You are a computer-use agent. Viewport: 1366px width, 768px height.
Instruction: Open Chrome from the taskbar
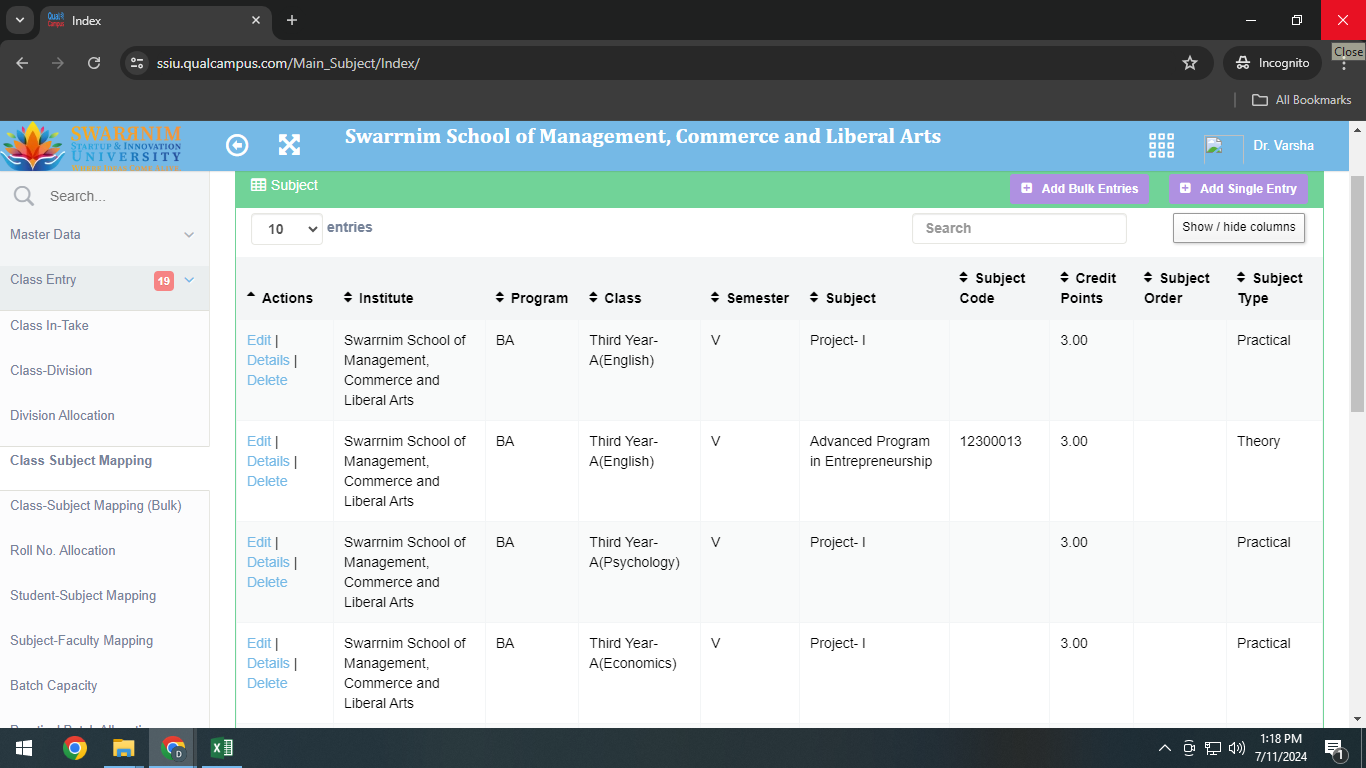74,748
